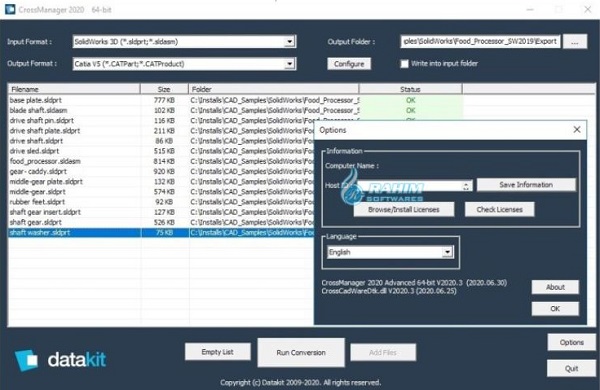Click the highlighted shaft washer.sldprt row
This screenshot has width=600, height=390.
tap(161, 232)
